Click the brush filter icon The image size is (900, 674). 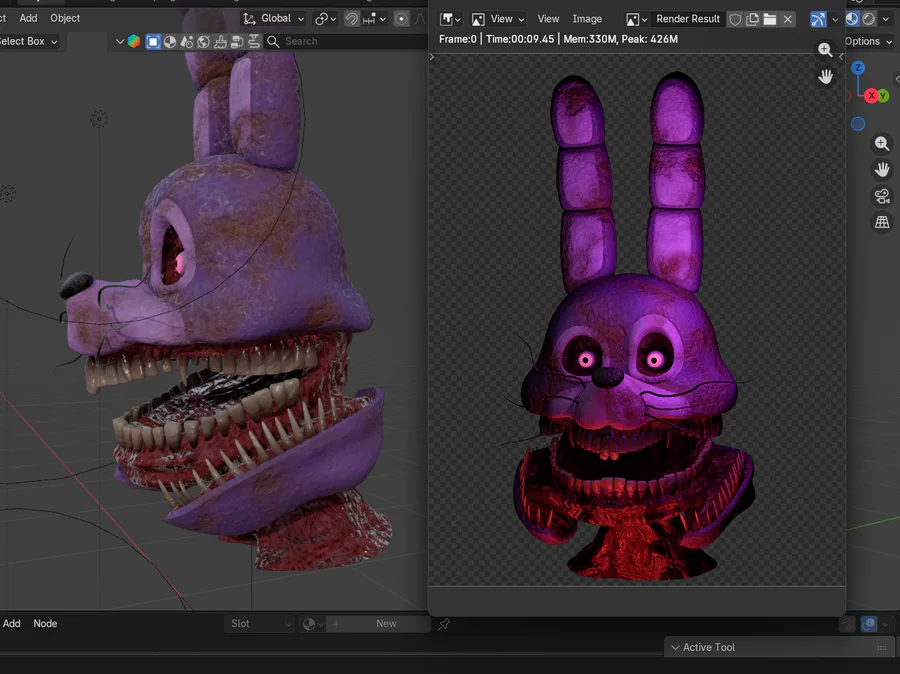point(220,41)
